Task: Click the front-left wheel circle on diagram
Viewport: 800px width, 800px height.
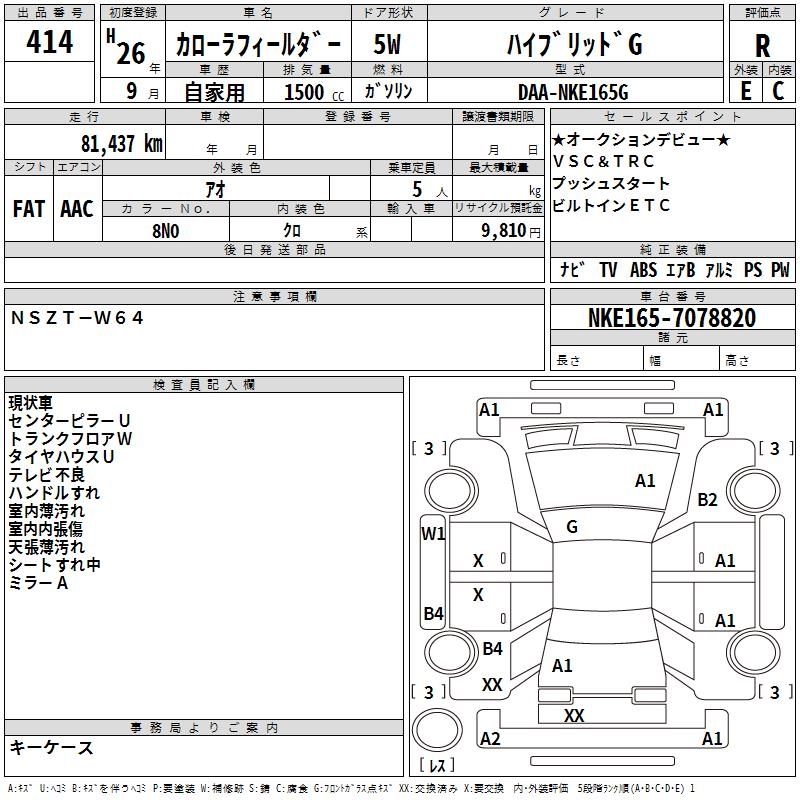Action: [x=451, y=490]
